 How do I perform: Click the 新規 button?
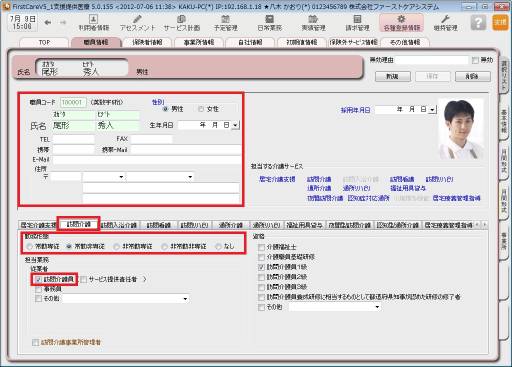click(393, 76)
